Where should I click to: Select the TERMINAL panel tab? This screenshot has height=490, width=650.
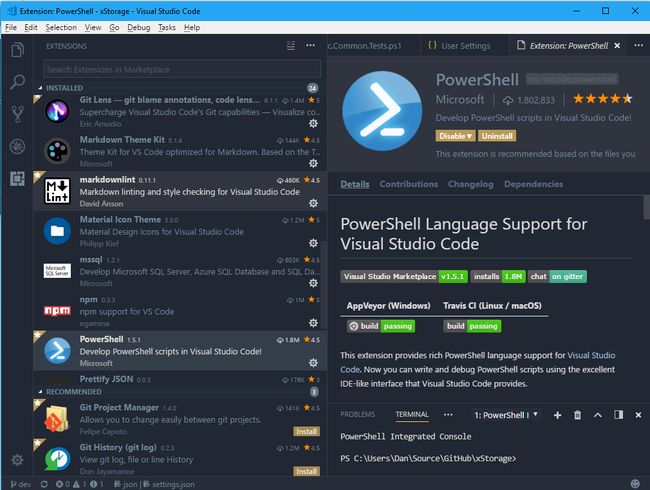412,415
